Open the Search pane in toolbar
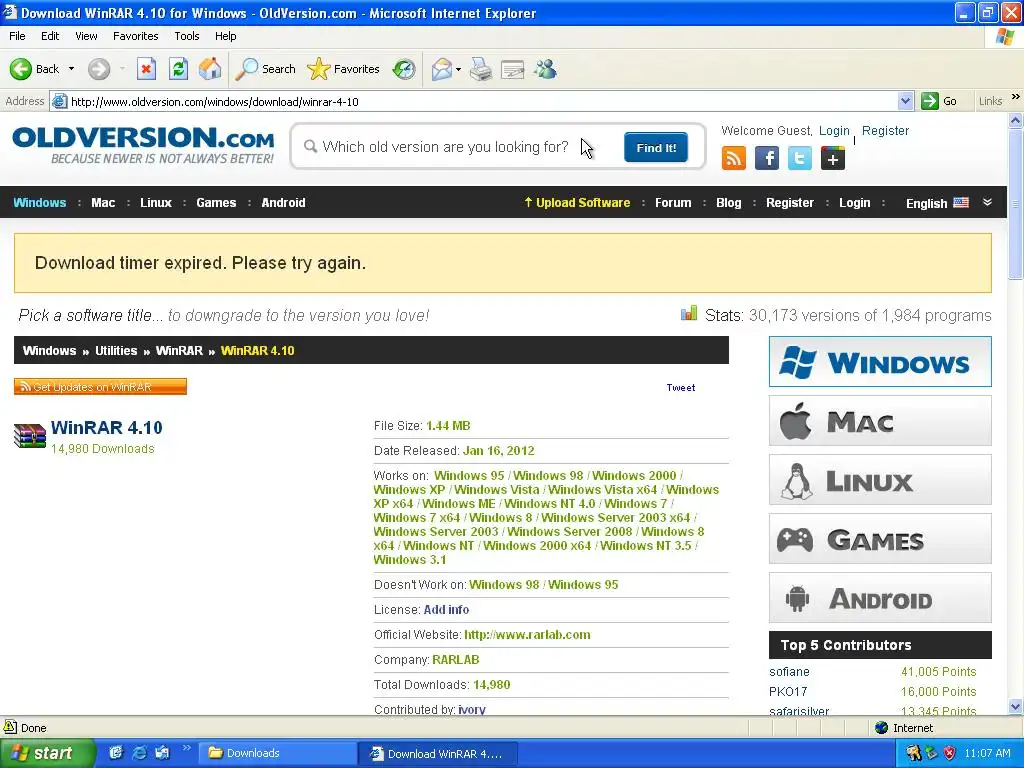 pos(265,69)
